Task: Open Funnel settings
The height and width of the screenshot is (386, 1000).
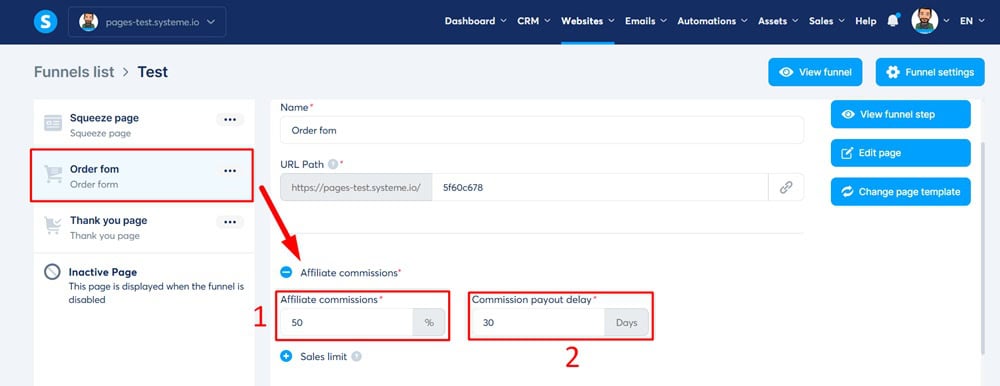Action: (x=930, y=72)
